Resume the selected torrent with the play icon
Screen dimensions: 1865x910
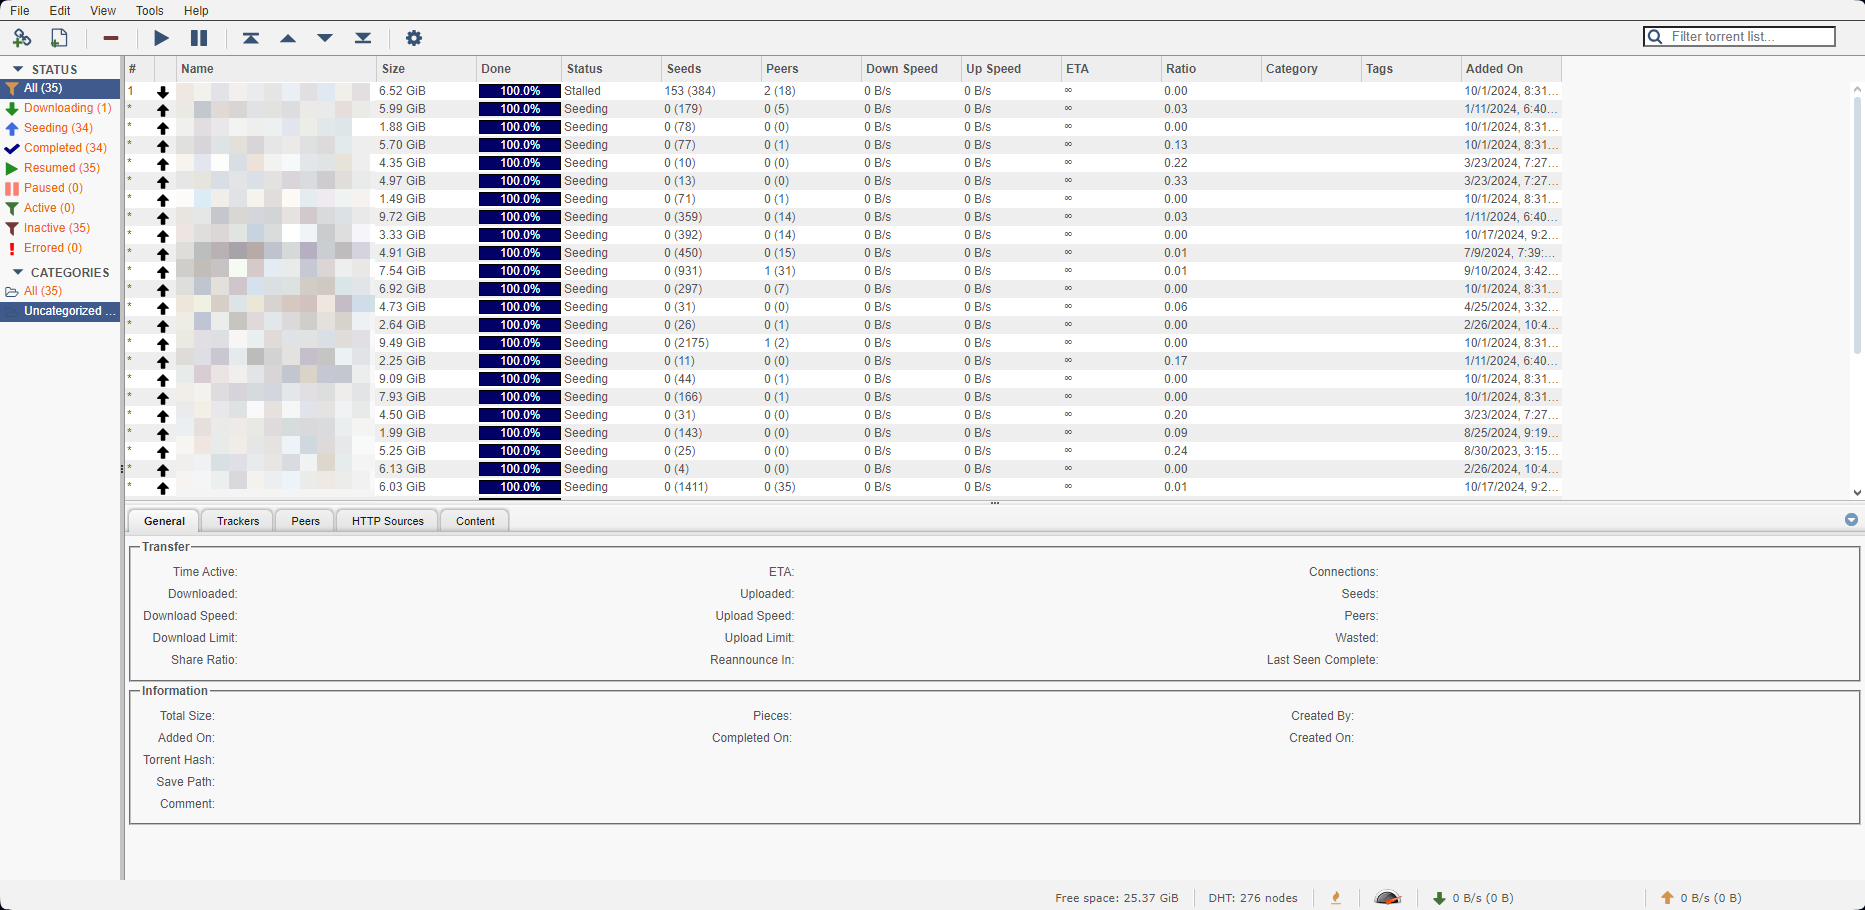pos(161,38)
